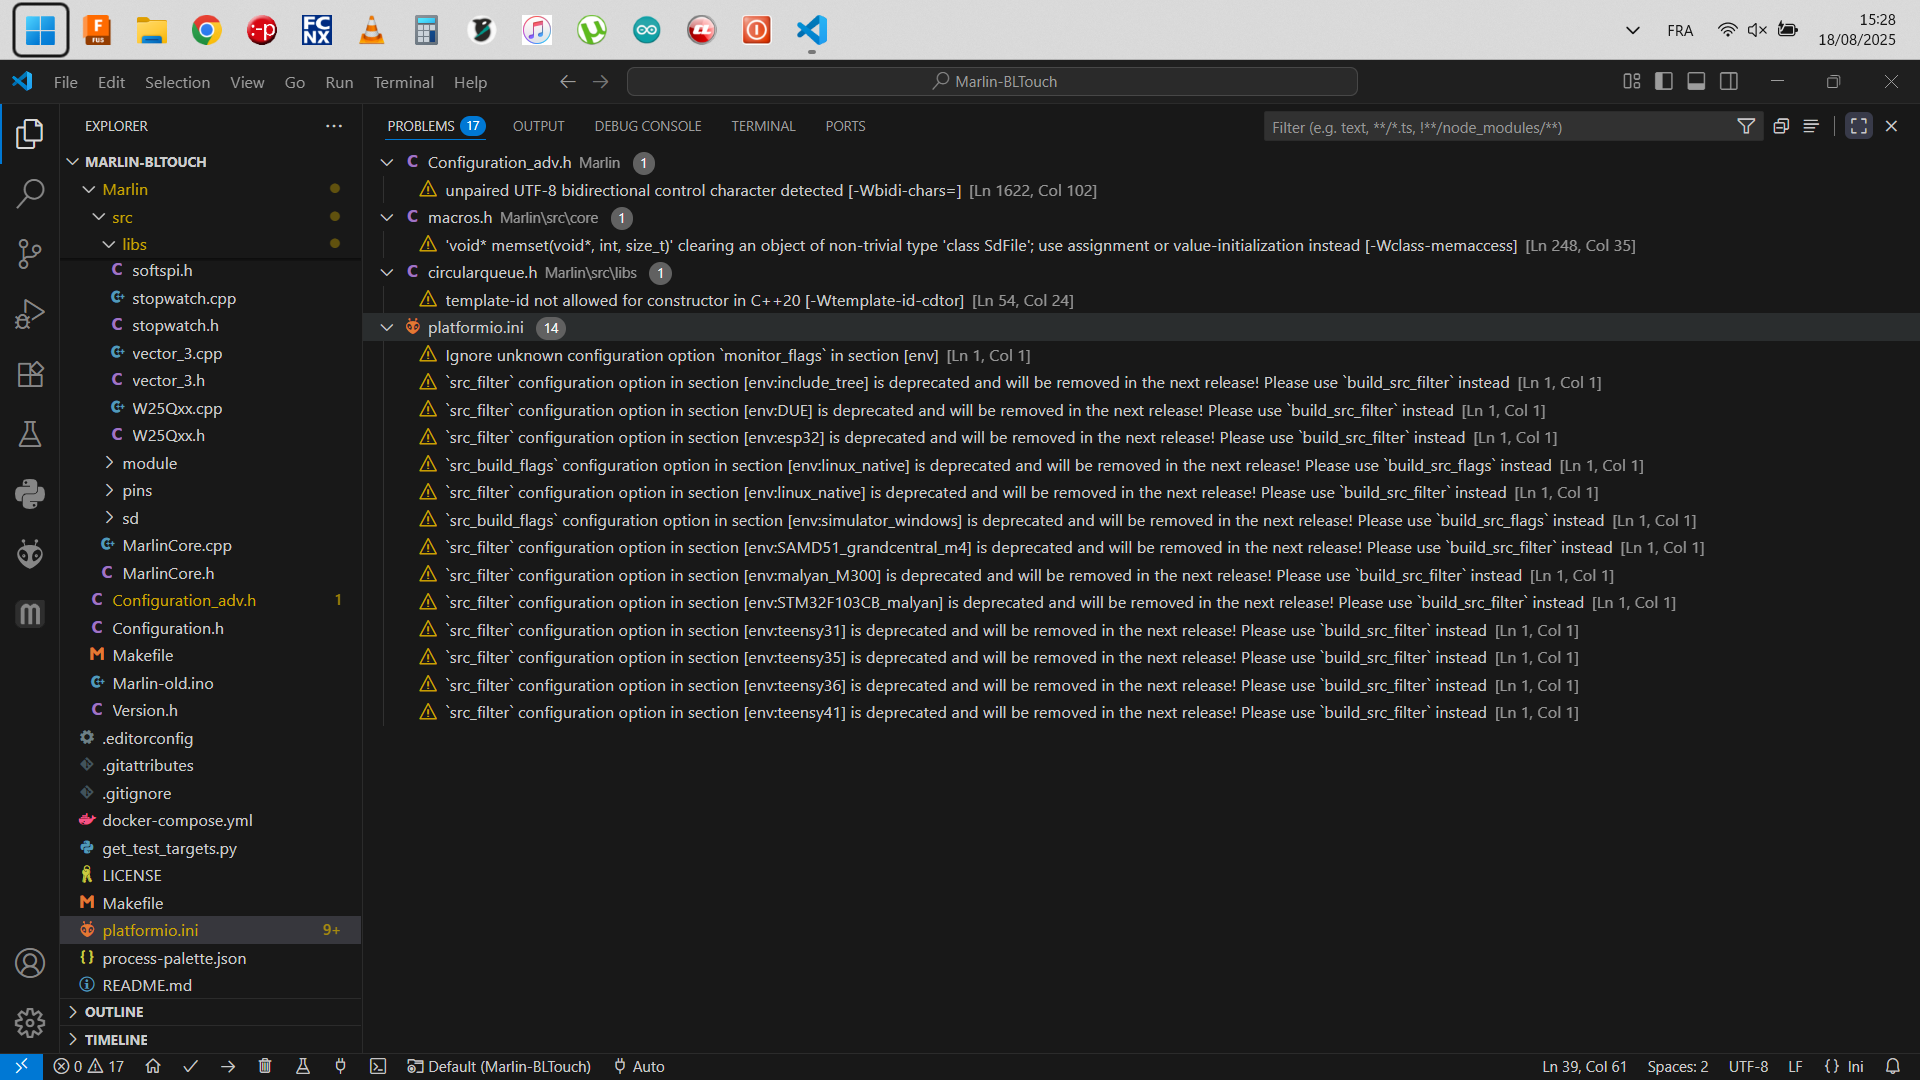Switch to the TERMINAL tab
The width and height of the screenshot is (1920, 1080).
[763, 126]
